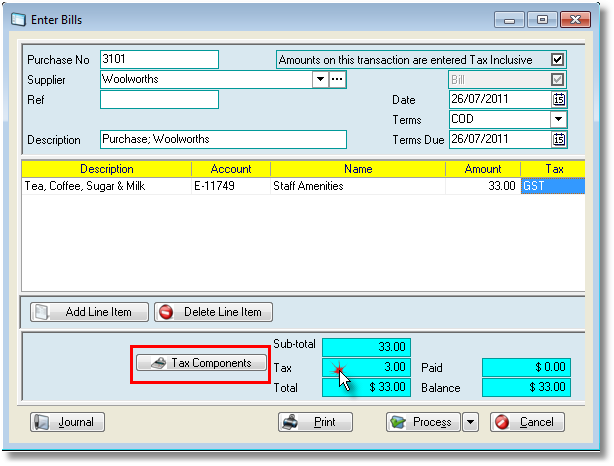The width and height of the screenshot is (614, 466).
Task: Minimize the Enter Bills window
Action: pos(509,20)
